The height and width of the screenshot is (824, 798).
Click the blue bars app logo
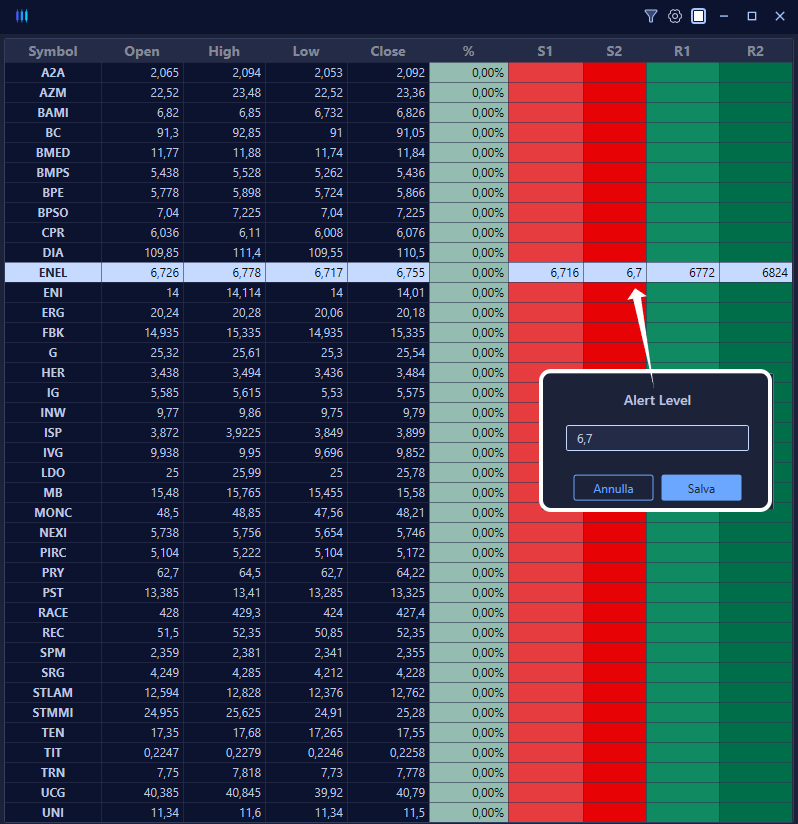tap(22, 16)
